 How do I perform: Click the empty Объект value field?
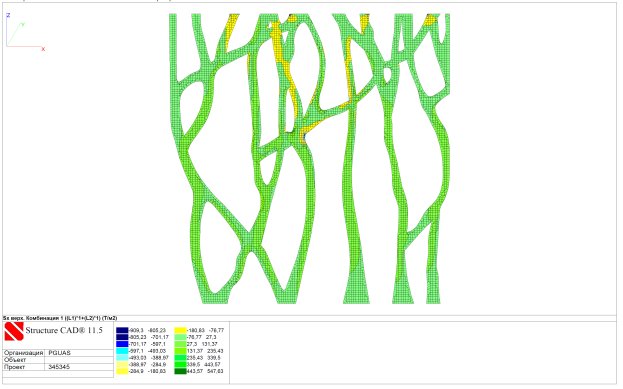coord(79,360)
